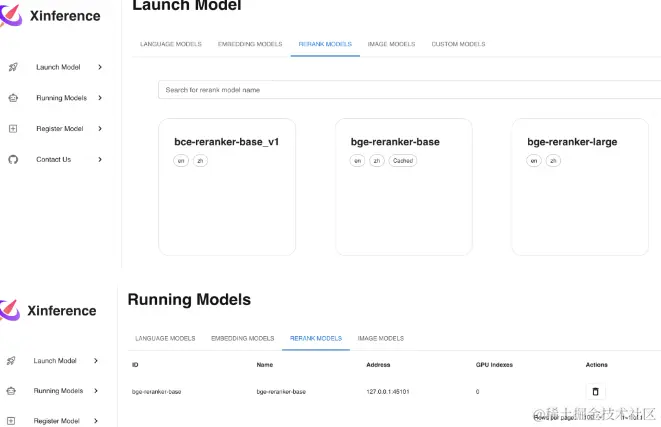This screenshot has width=661, height=427.
Task: Open Language Models tab on Launch Model page
Action: point(171,44)
